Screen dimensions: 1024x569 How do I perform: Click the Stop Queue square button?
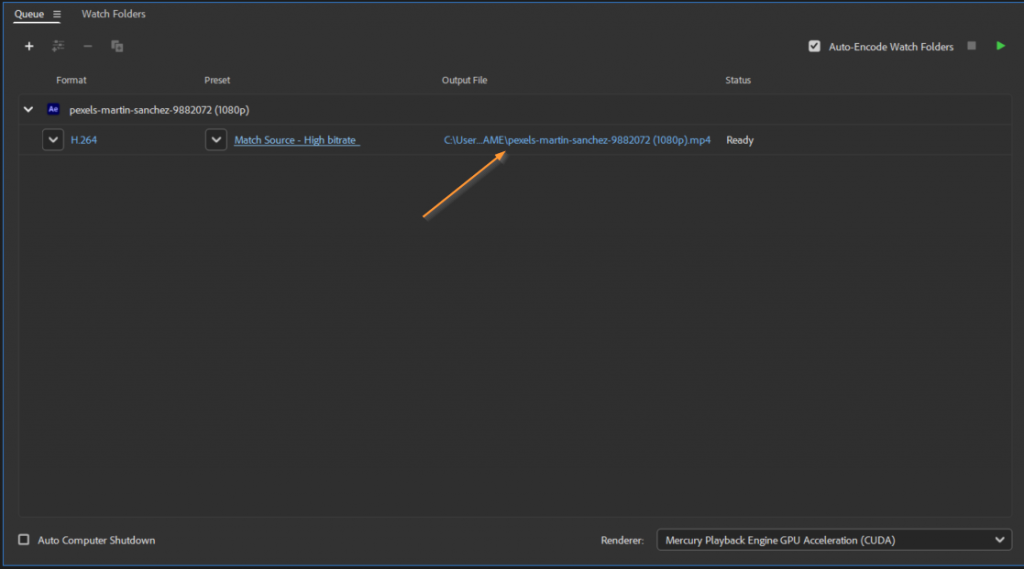pyautogui.click(x=971, y=46)
